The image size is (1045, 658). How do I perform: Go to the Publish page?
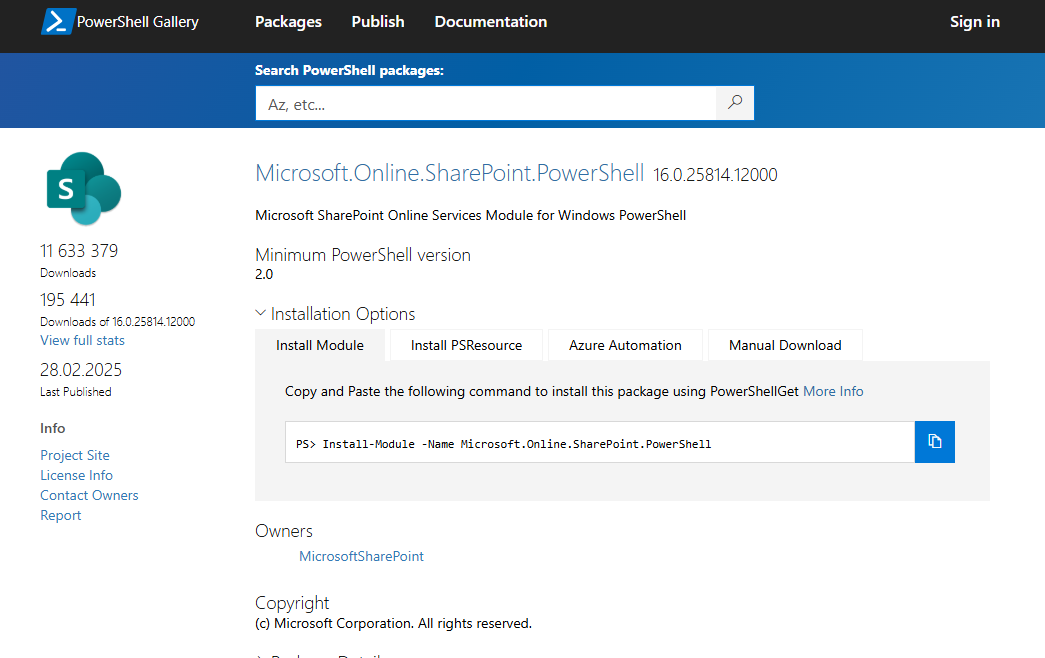point(378,22)
